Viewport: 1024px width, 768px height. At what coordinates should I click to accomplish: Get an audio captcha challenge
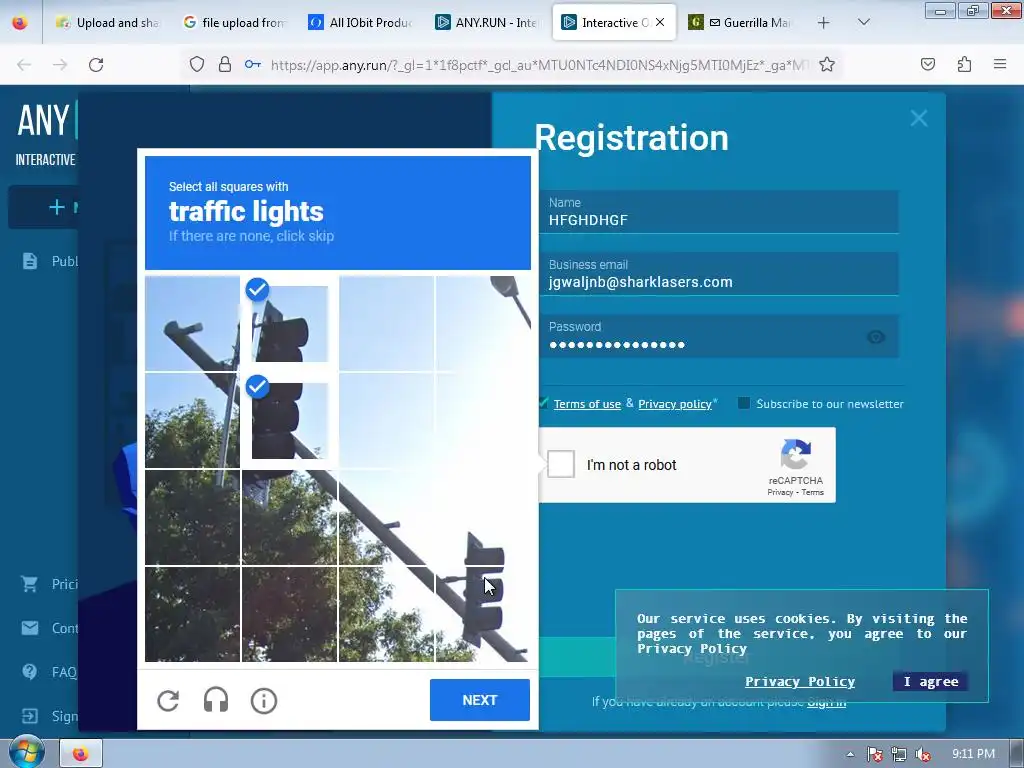tap(216, 700)
